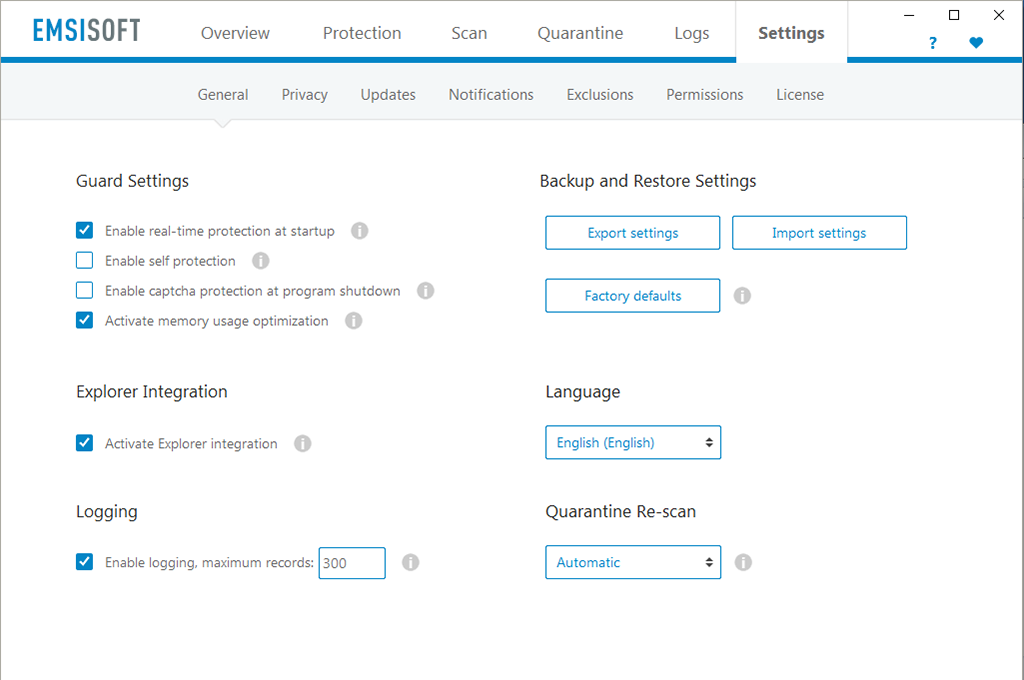Open the Exclusions settings sub-tab
This screenshot has height=680, width=1024.
click(x=600, y=95)
